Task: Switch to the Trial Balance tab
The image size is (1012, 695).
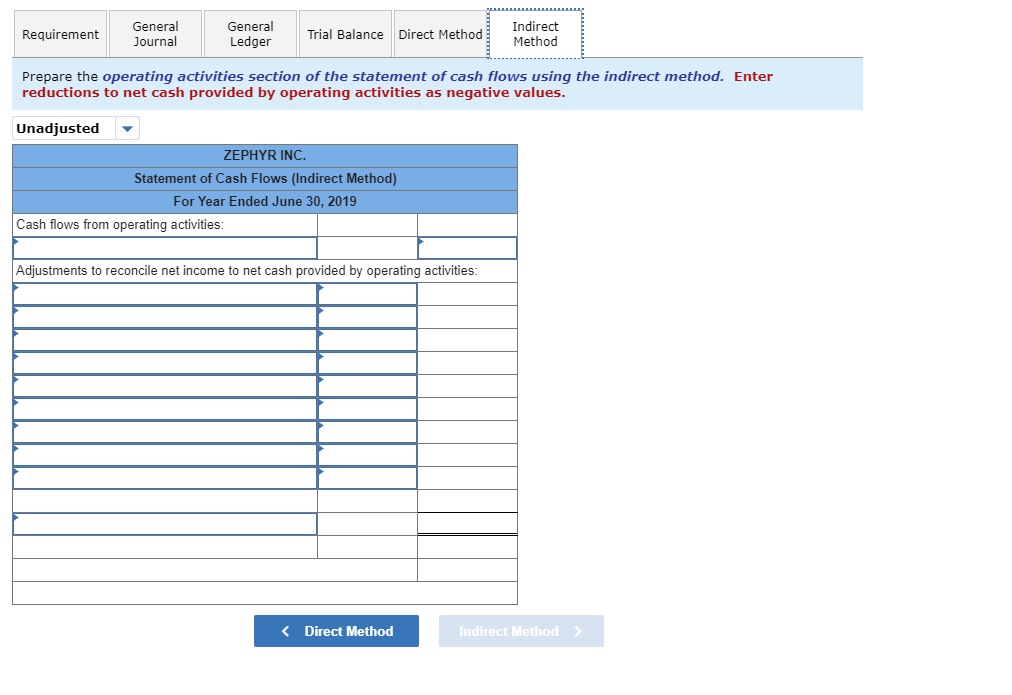Action: click(x=344, y=33)
